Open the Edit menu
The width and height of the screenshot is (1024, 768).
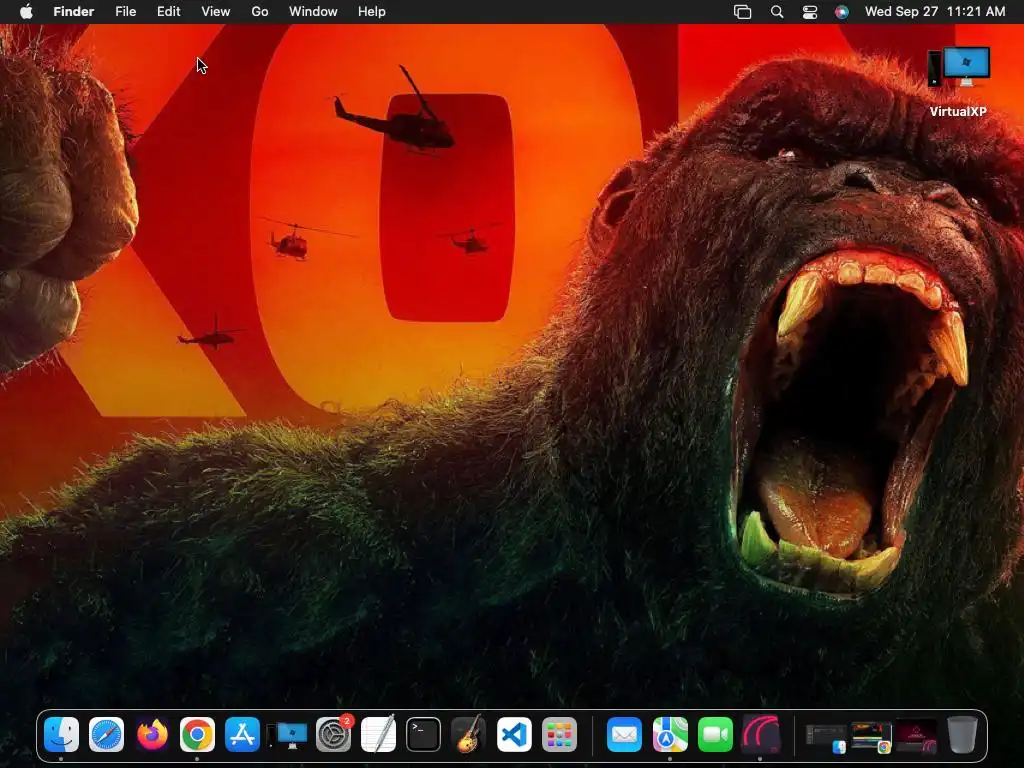pyautogui.click(x=168, y=12)
